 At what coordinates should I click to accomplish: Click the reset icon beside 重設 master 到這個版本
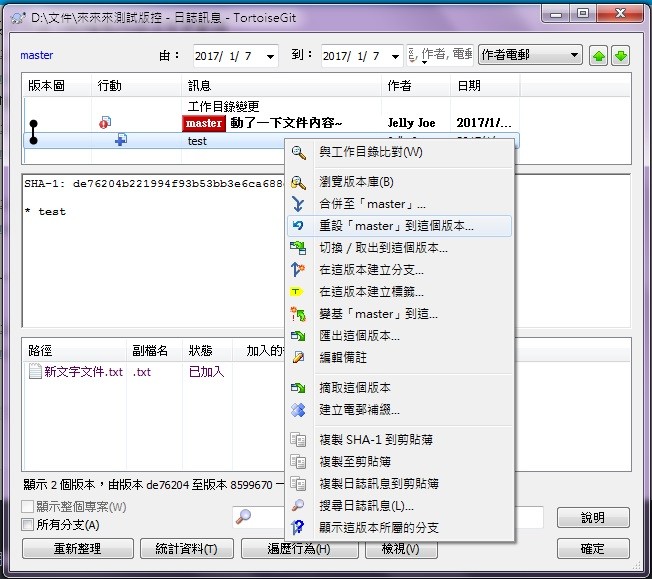coord(298,225)
